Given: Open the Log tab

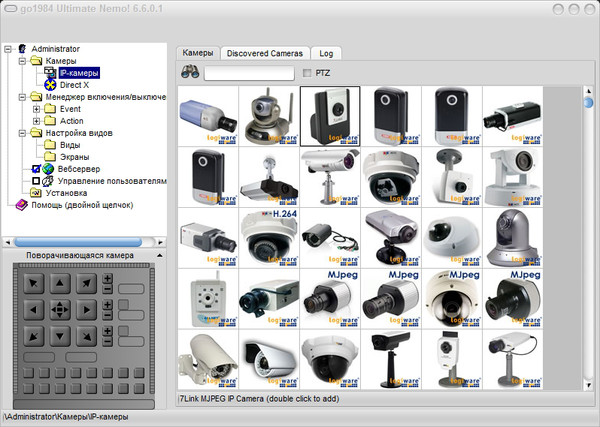Looking at the screenshot, I should (325, 52).
